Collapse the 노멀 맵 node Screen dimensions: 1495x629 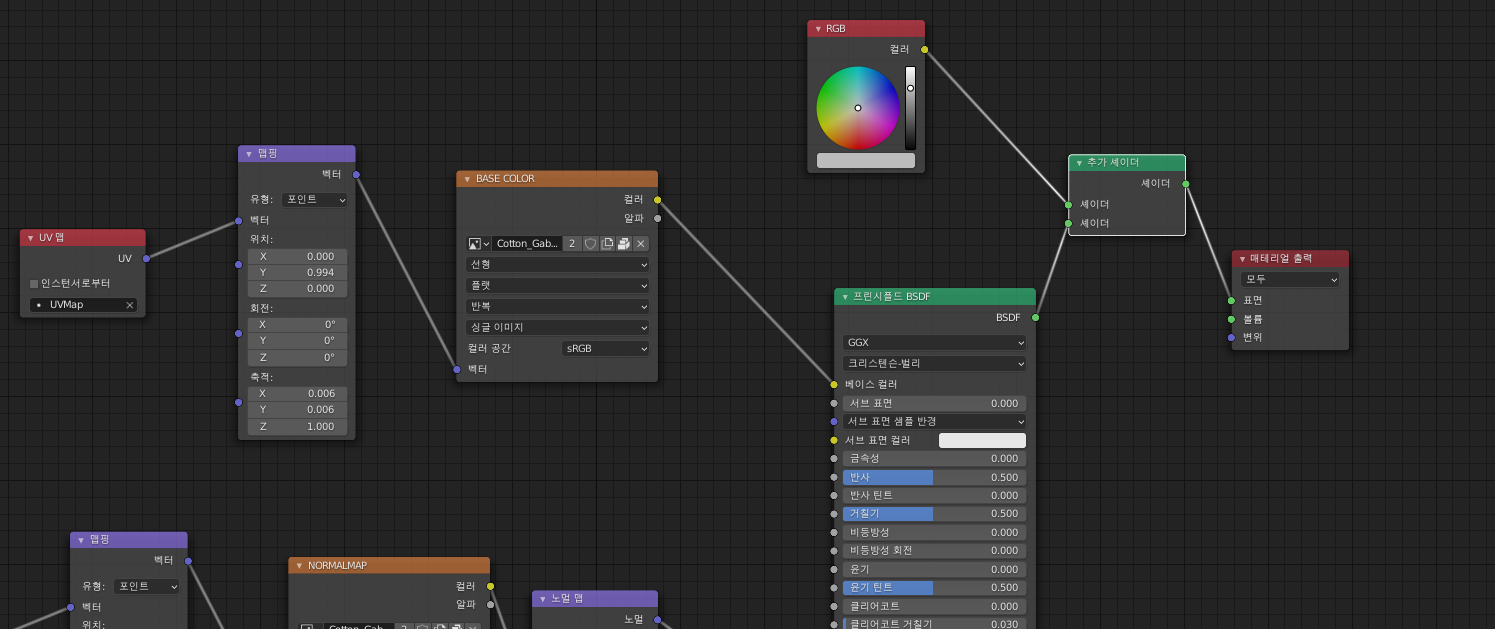[x=542, y=599]
